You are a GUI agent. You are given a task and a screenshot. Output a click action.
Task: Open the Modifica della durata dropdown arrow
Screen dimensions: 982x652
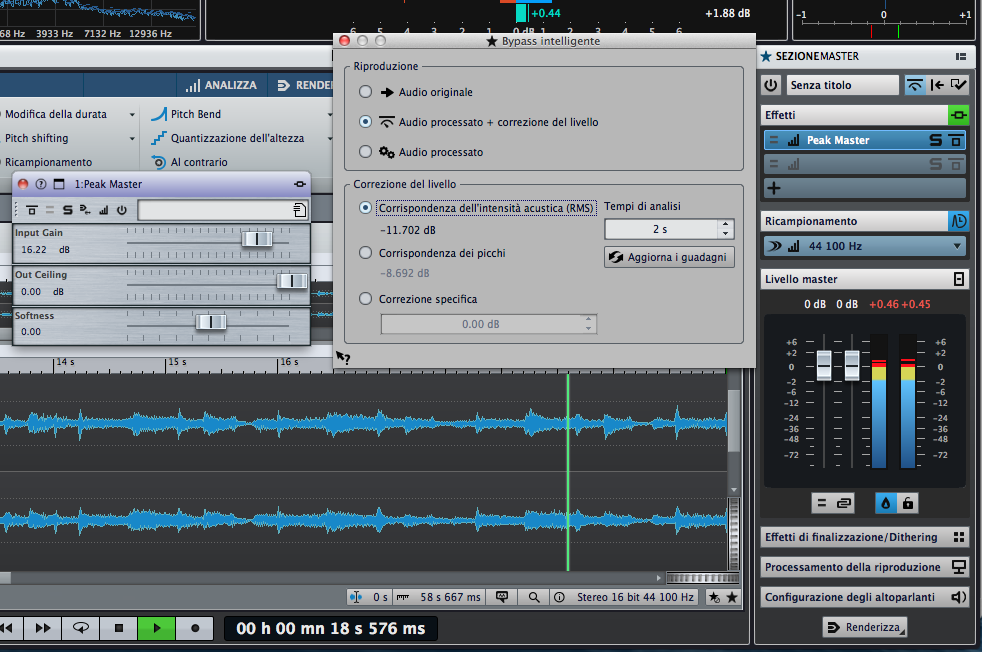pyautogui.click(x=132, y=115)
